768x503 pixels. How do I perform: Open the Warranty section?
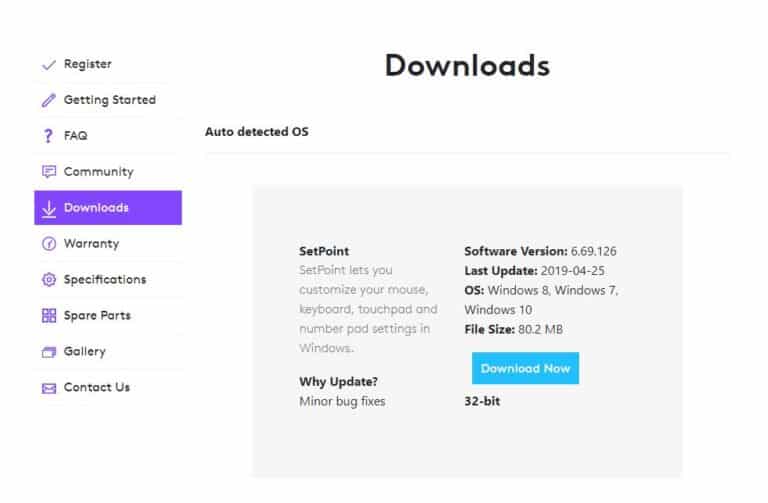[91, 244]
